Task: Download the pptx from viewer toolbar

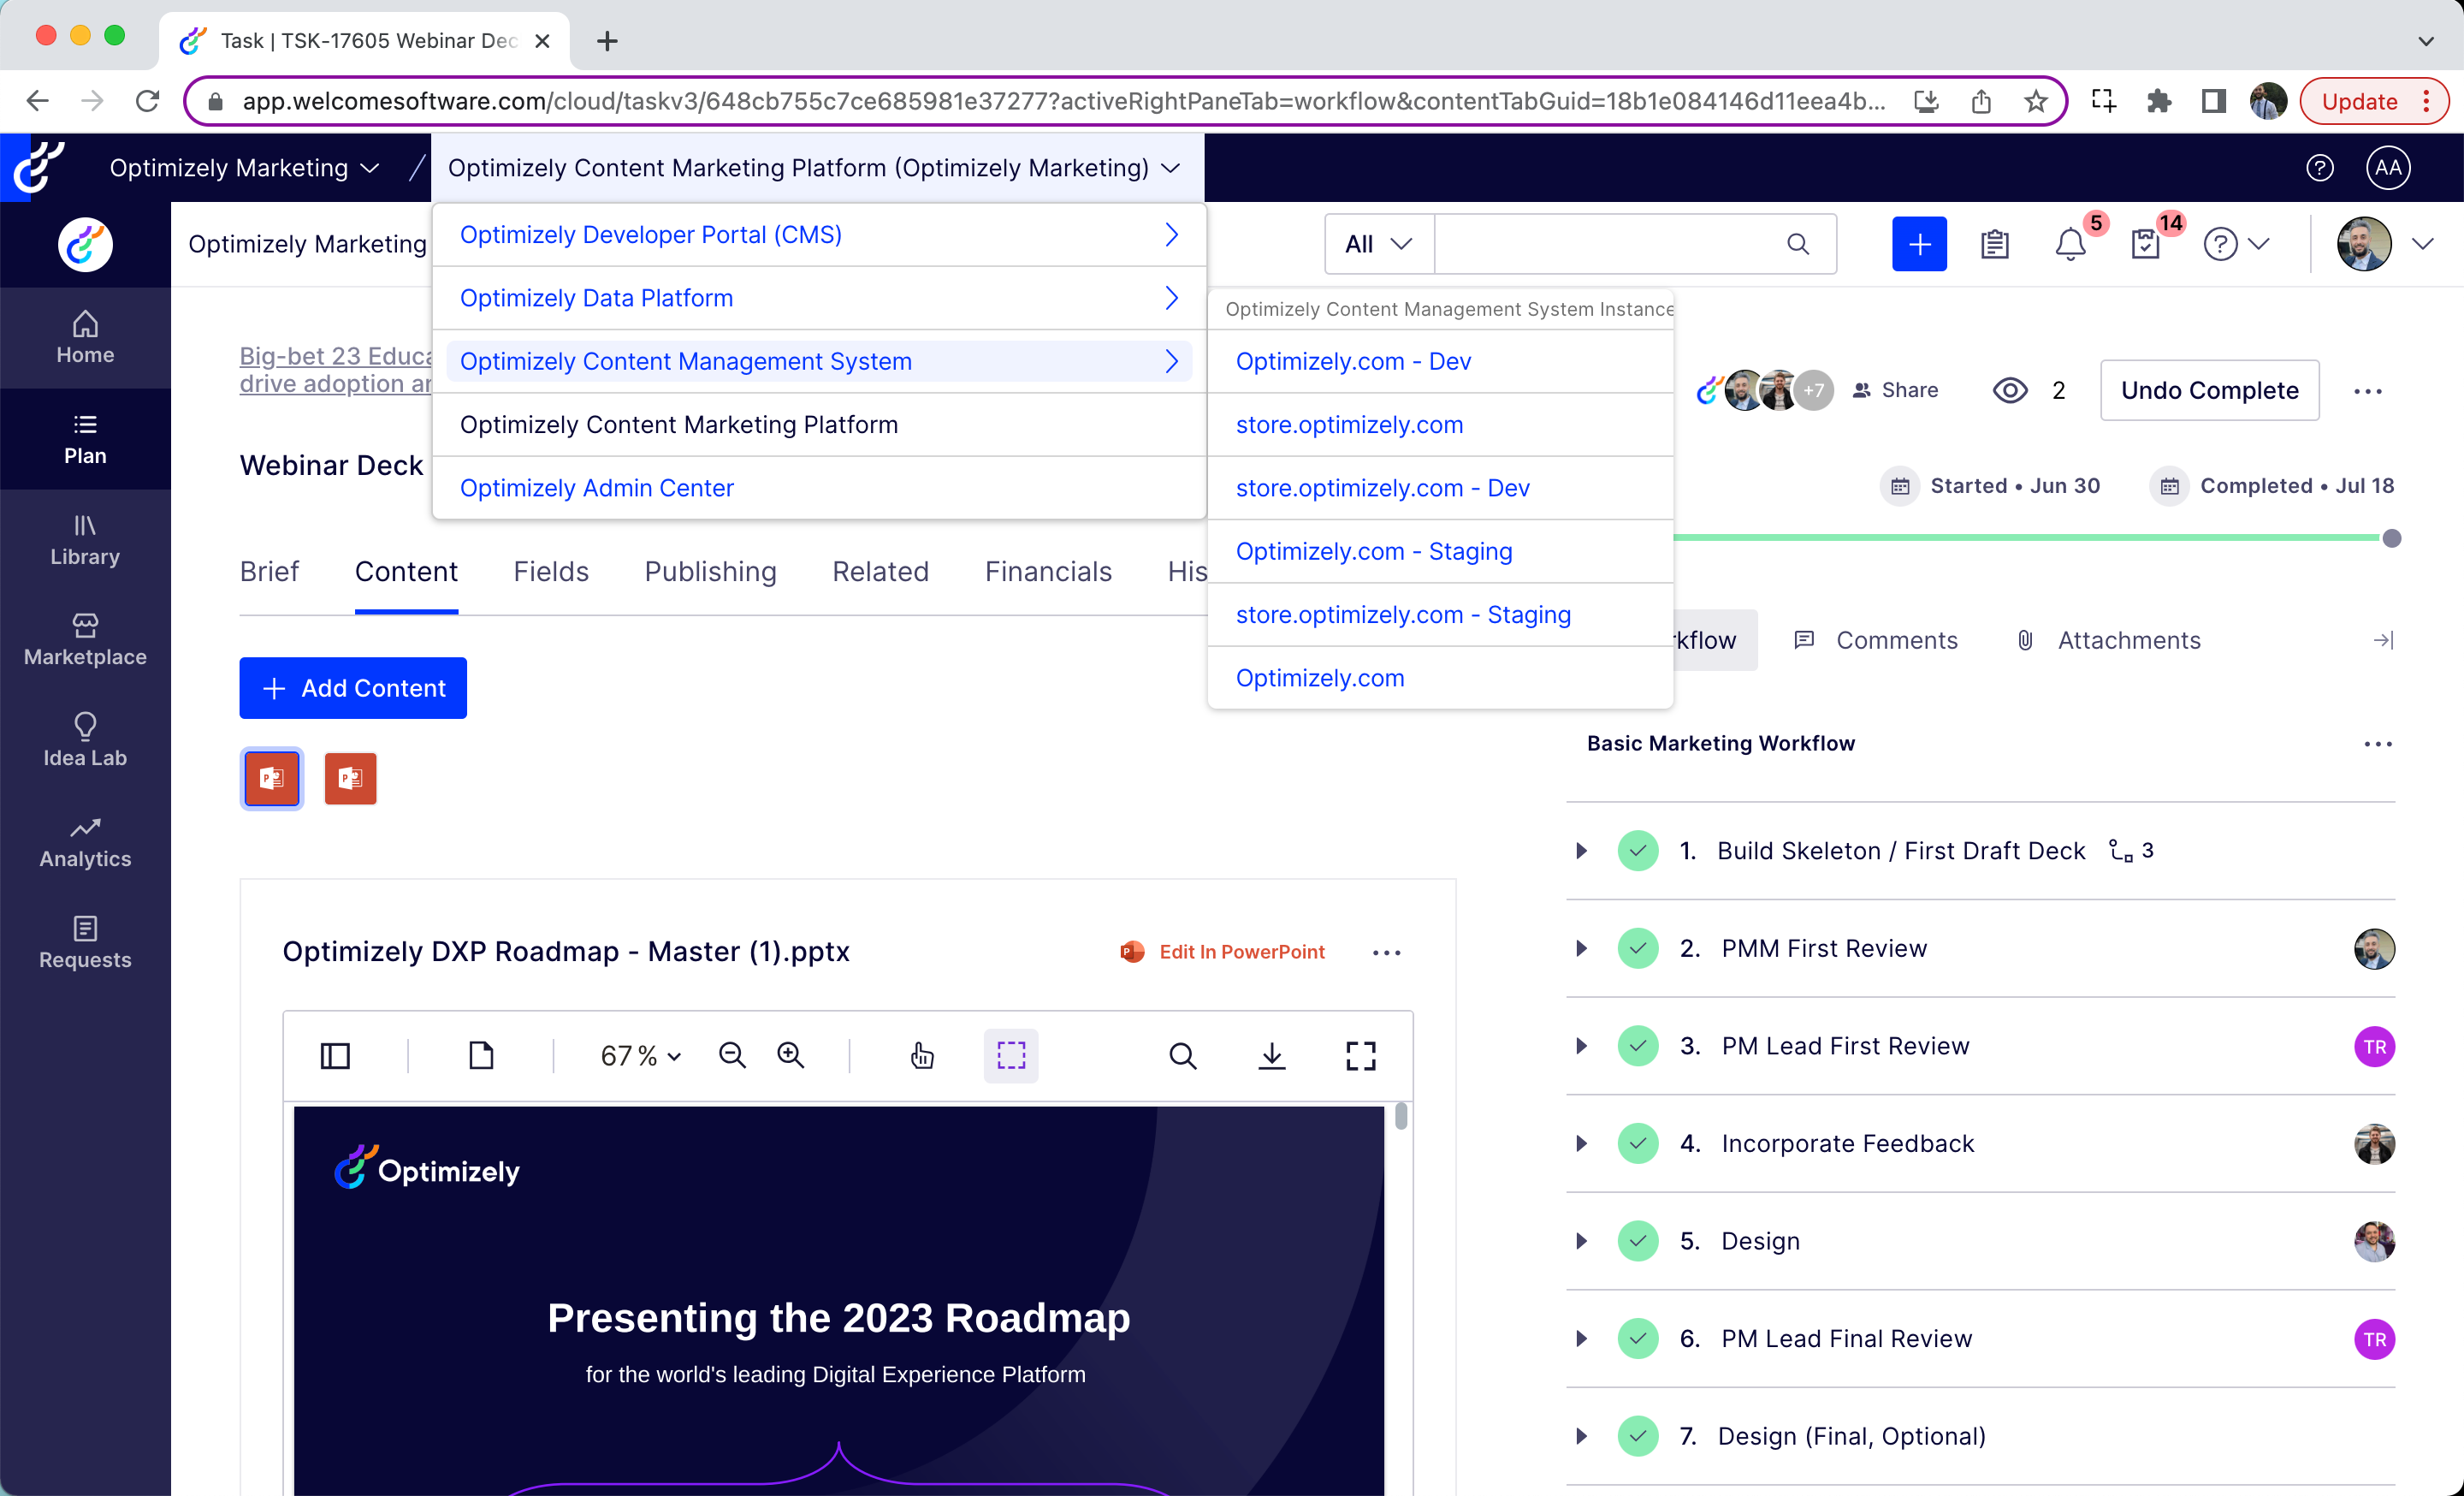Action: [1271, 1055]
